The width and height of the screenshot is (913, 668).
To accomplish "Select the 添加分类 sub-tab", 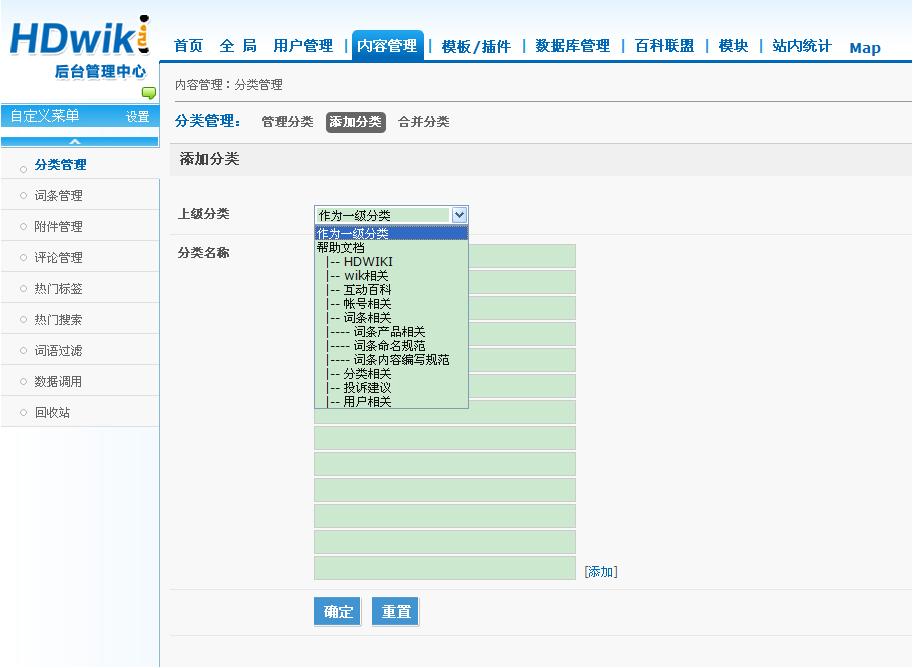I will pyautogui.click(x=355, y=122).
